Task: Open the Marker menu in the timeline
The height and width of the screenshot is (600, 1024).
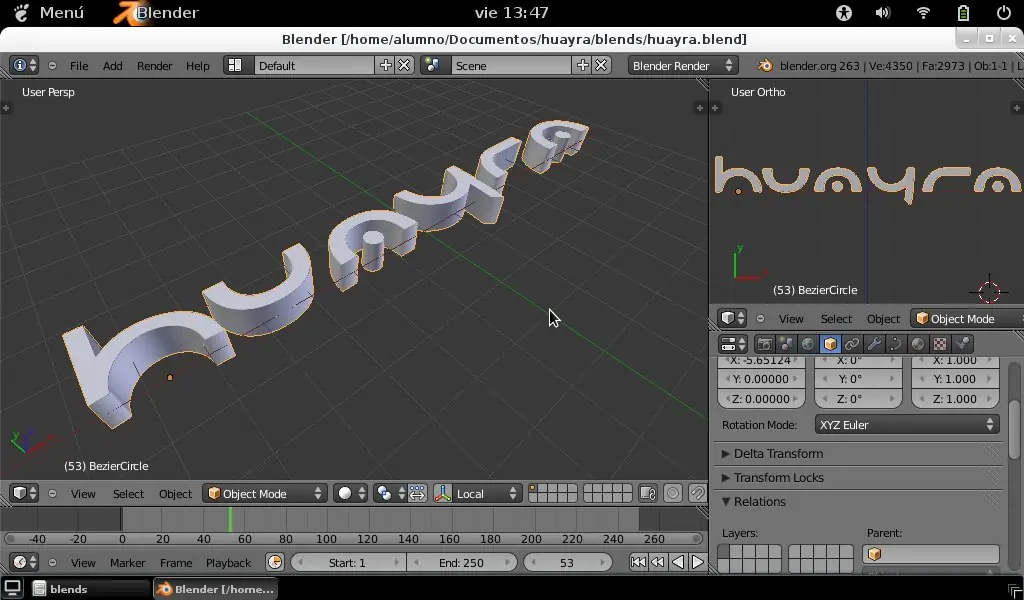Action: tap(127, 562)
